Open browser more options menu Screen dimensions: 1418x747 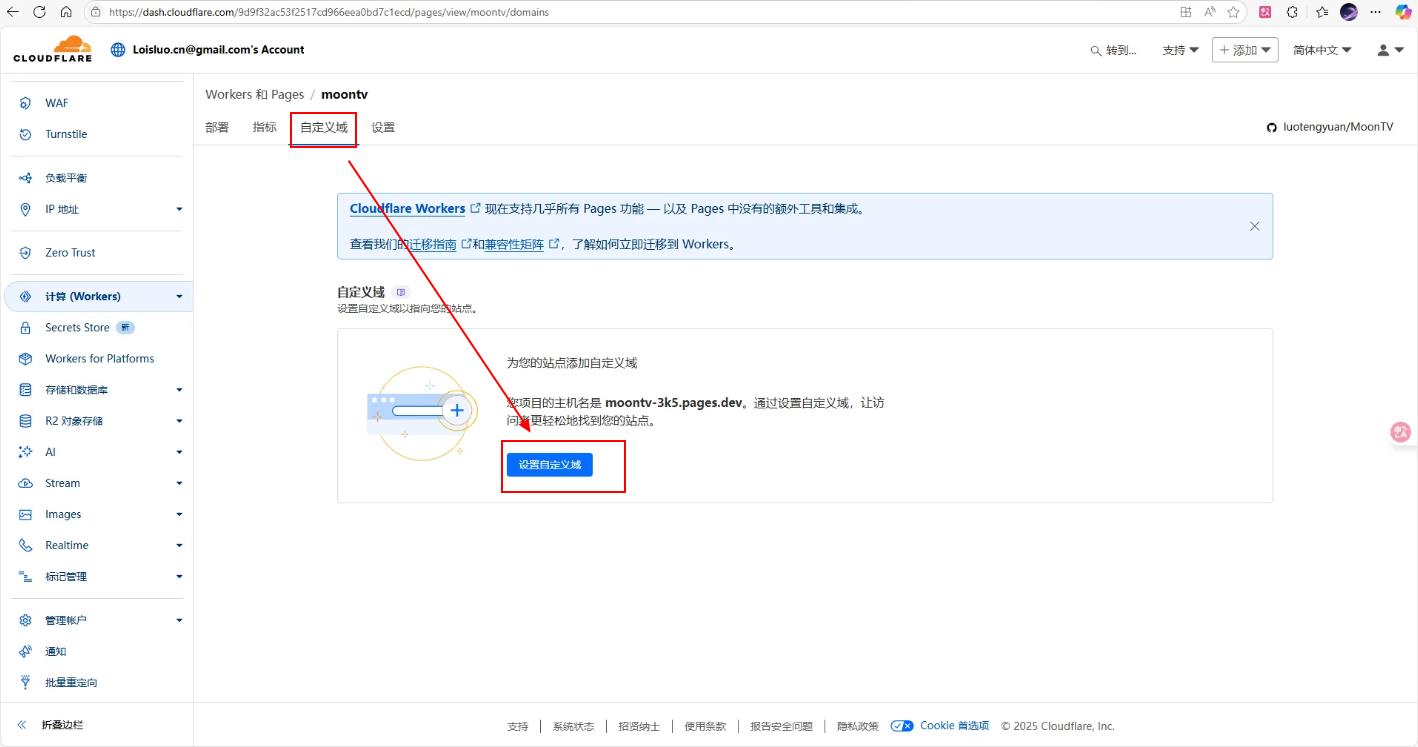pyautogui.click(x=1376, y=12)
